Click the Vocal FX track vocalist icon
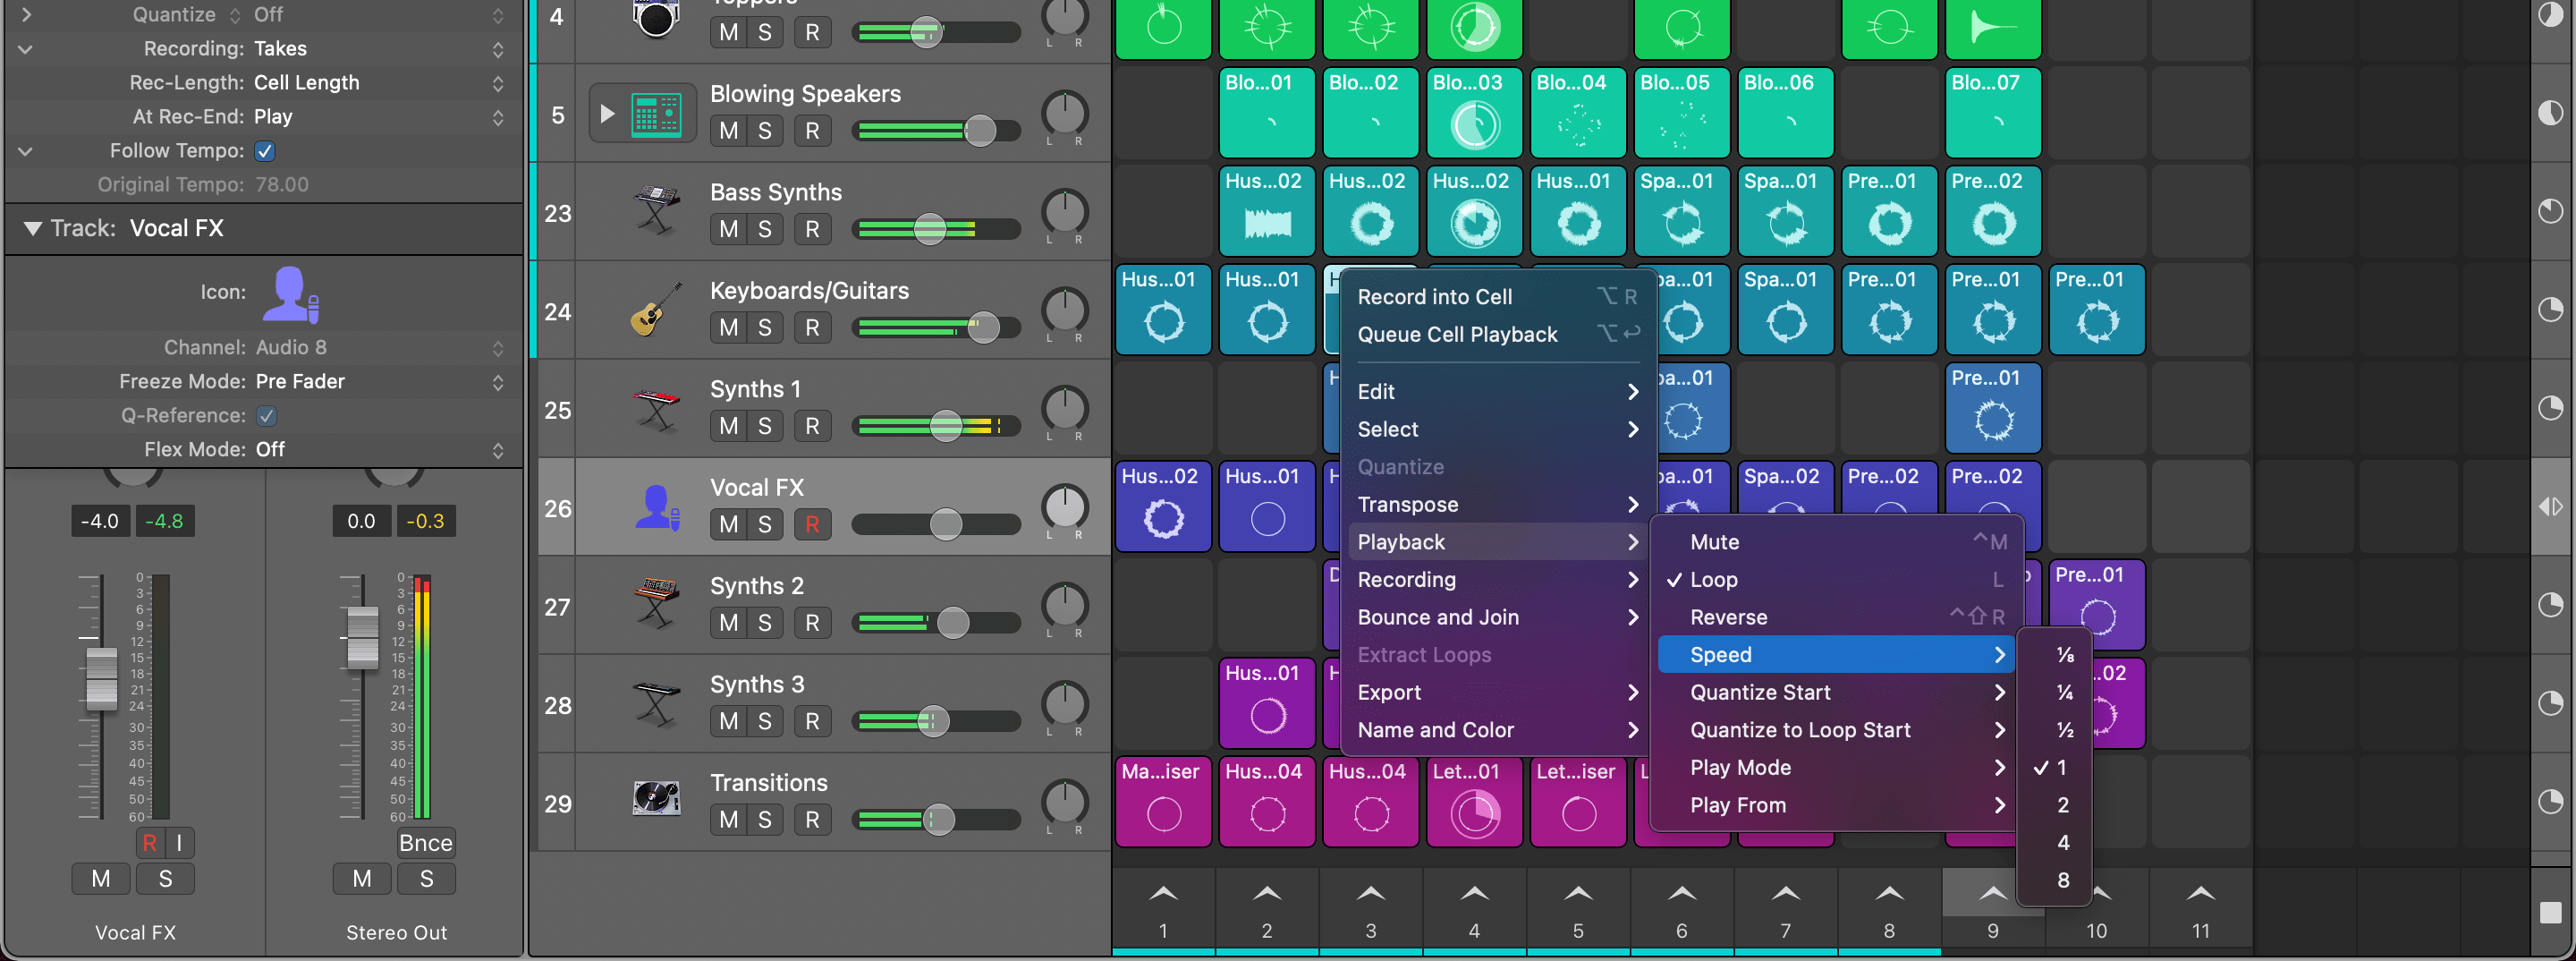Screen dimensions: 2576x961 click(655, 507)
